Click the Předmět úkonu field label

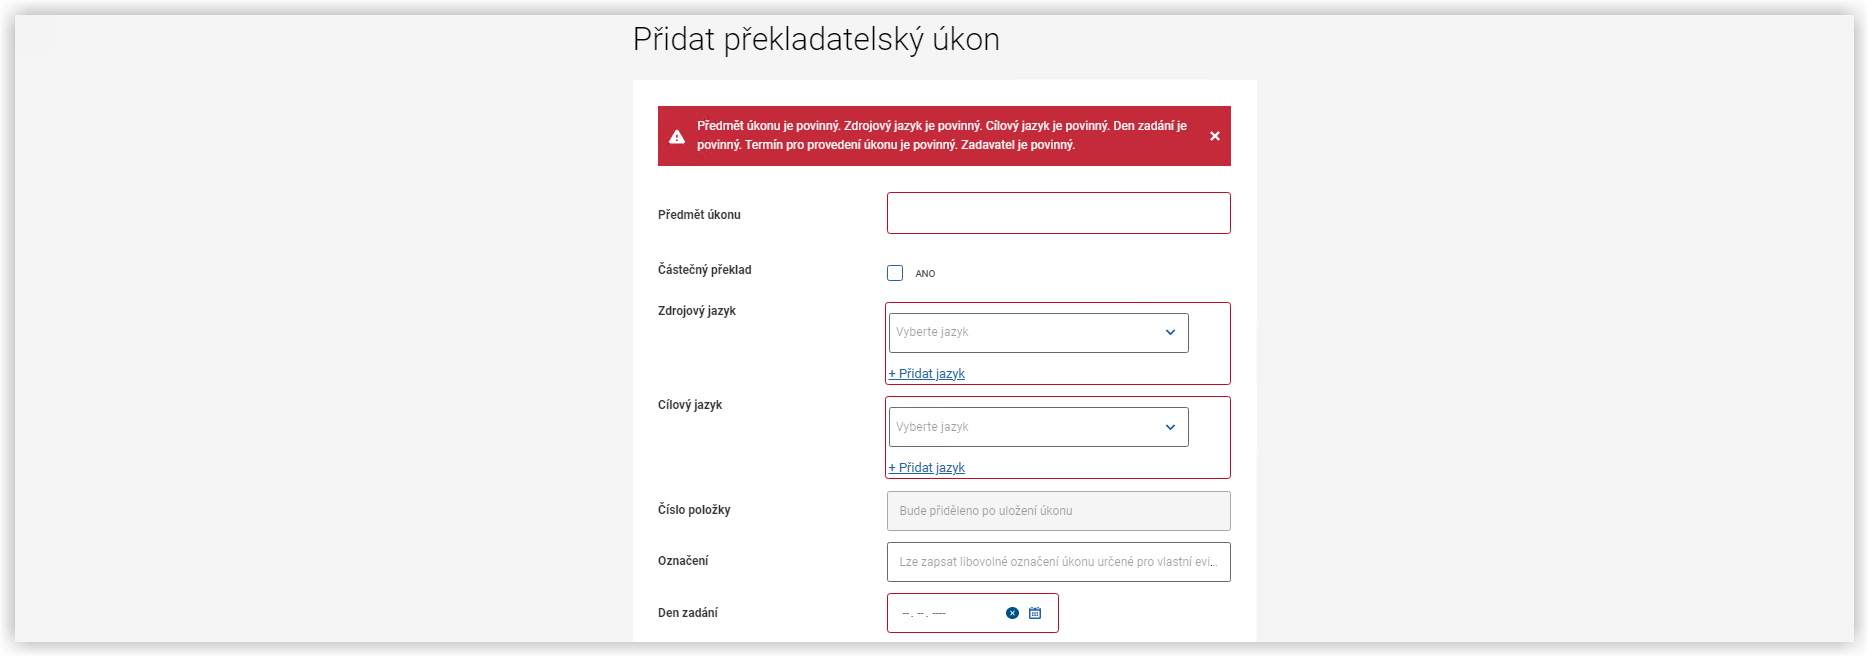point(699,215)
